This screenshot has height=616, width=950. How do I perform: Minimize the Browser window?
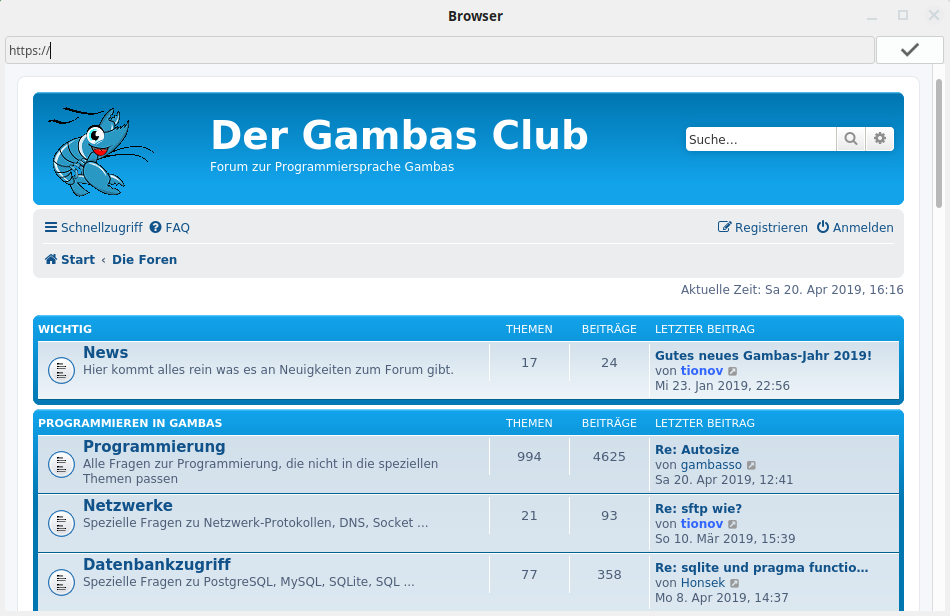click(x=872, y=16)
